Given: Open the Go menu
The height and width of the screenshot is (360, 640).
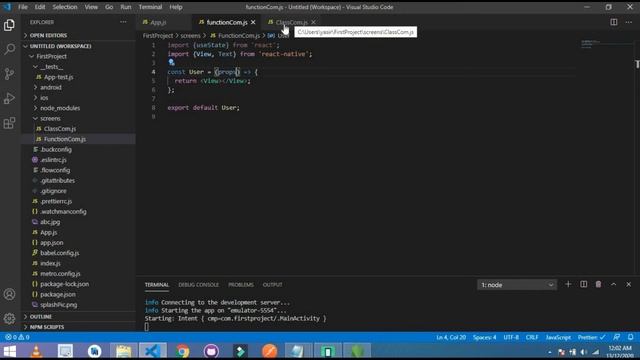Looking at the screenshot, I should coord(109,7).
